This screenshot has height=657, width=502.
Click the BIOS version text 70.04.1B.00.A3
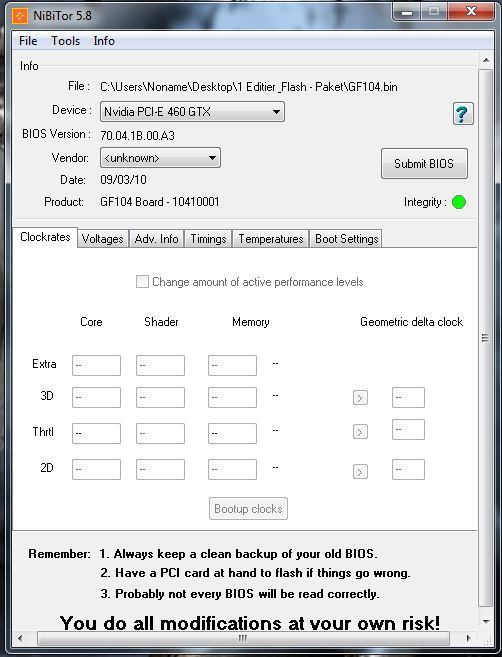tap(137, 136)
